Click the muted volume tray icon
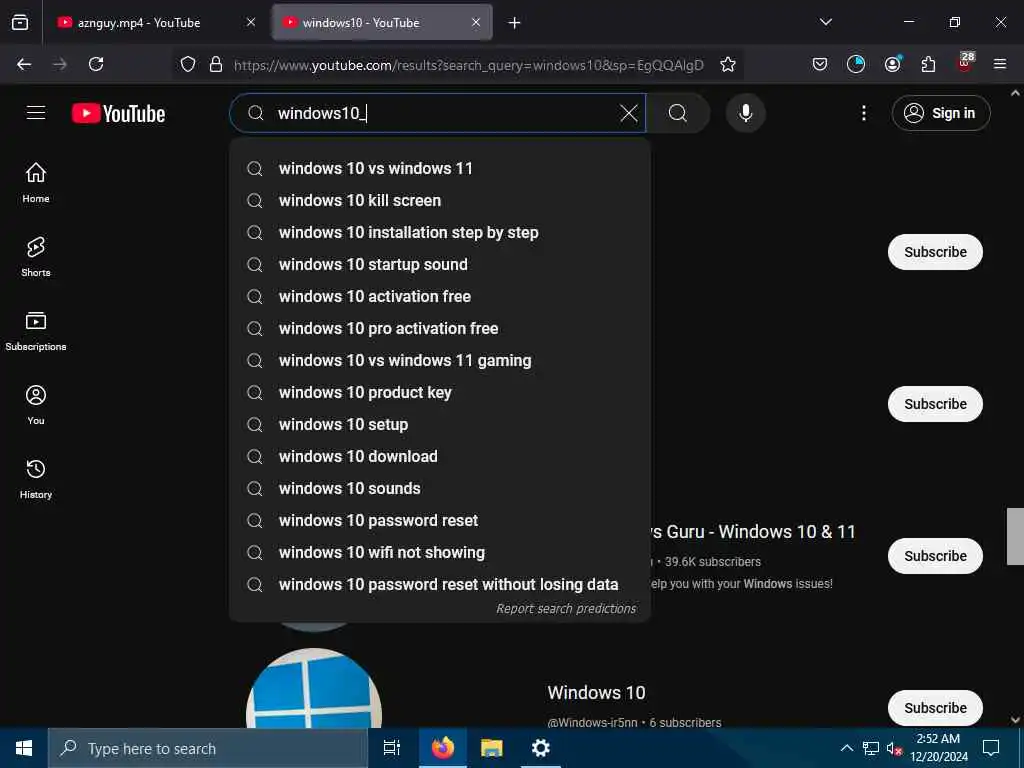The image size is (1024, 768). pyautogui.click(x=894, y=748)
